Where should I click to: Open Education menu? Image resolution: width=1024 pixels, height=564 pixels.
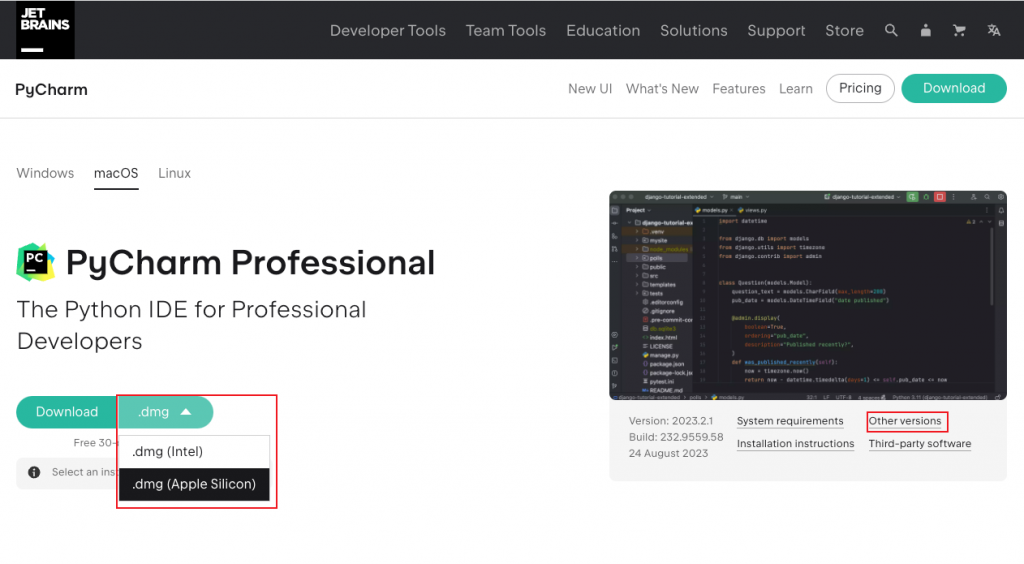[603, 31]
